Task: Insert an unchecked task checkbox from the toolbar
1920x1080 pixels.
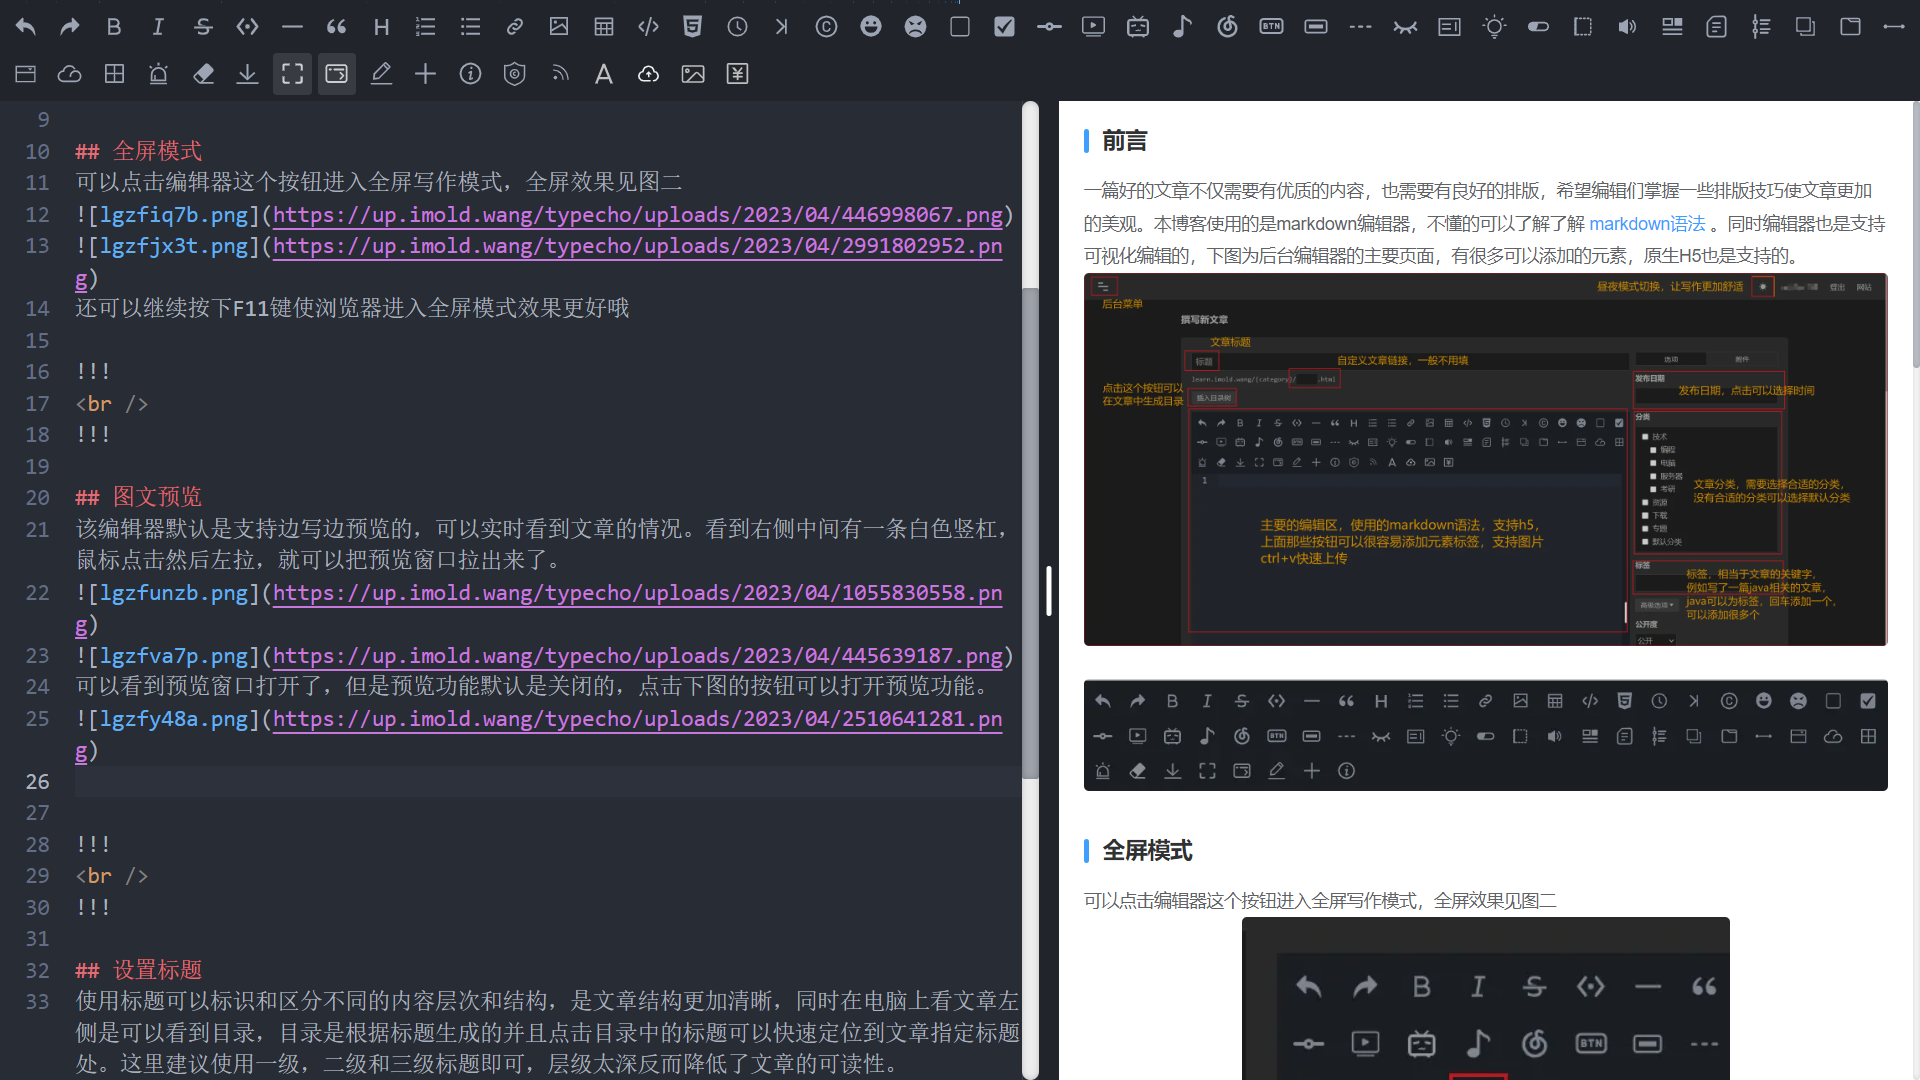Action: pyautogui.click(x=960, y=27)
